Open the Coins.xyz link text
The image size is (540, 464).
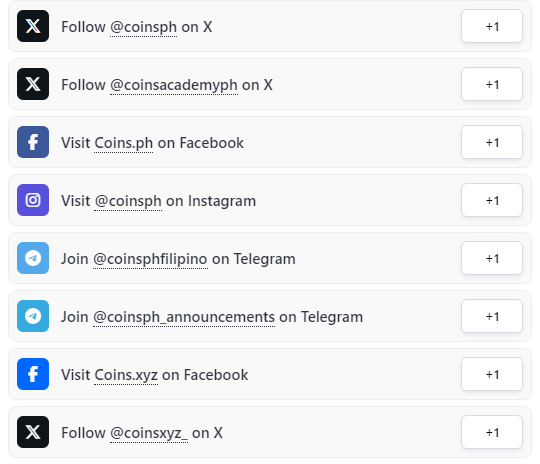coord(126,375)
